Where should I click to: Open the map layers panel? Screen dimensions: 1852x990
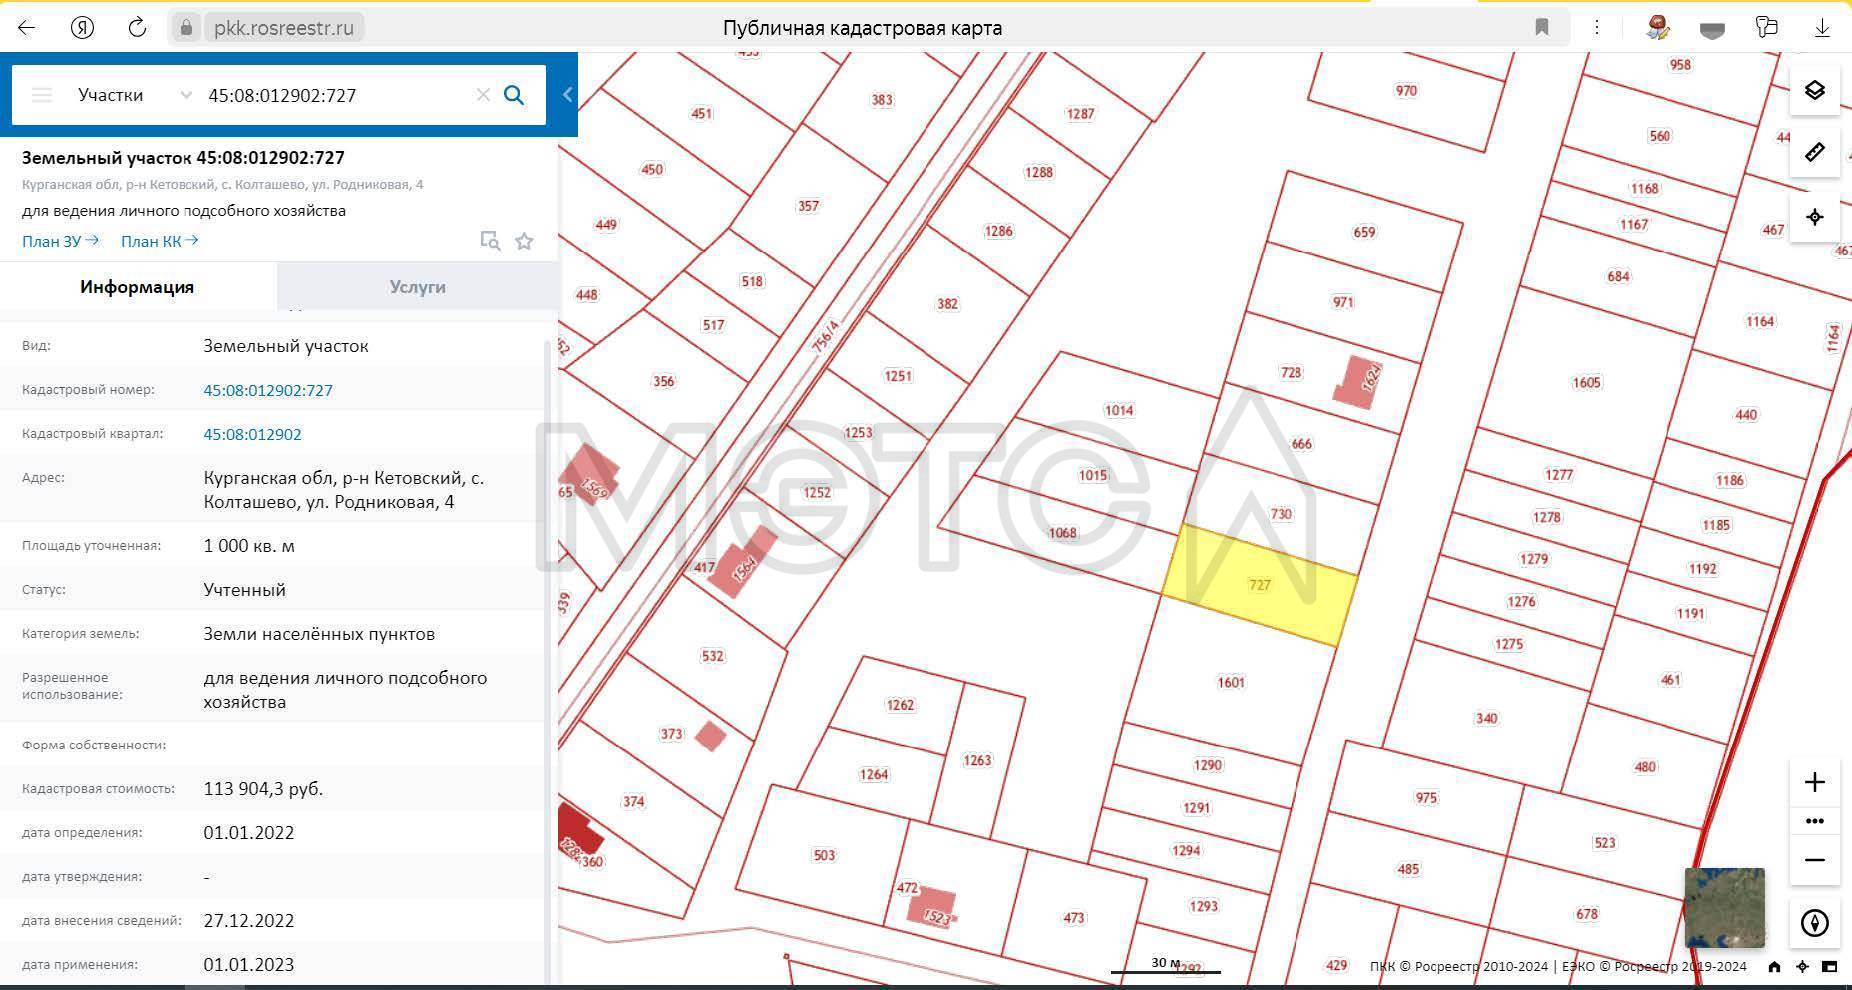(x=1814, y=90)
